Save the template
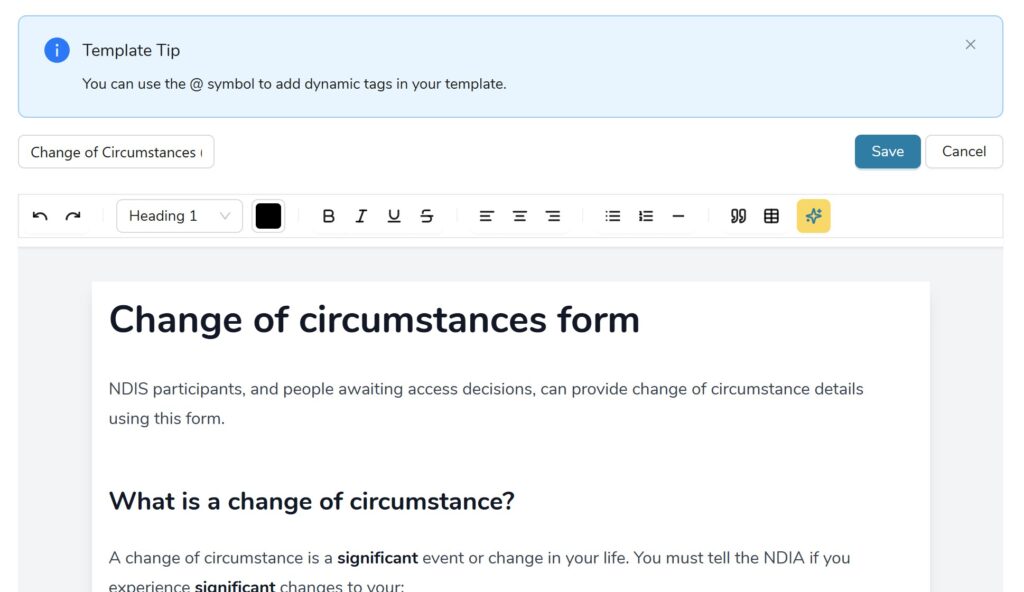The image size is (1024, 592). pos(887,152)
